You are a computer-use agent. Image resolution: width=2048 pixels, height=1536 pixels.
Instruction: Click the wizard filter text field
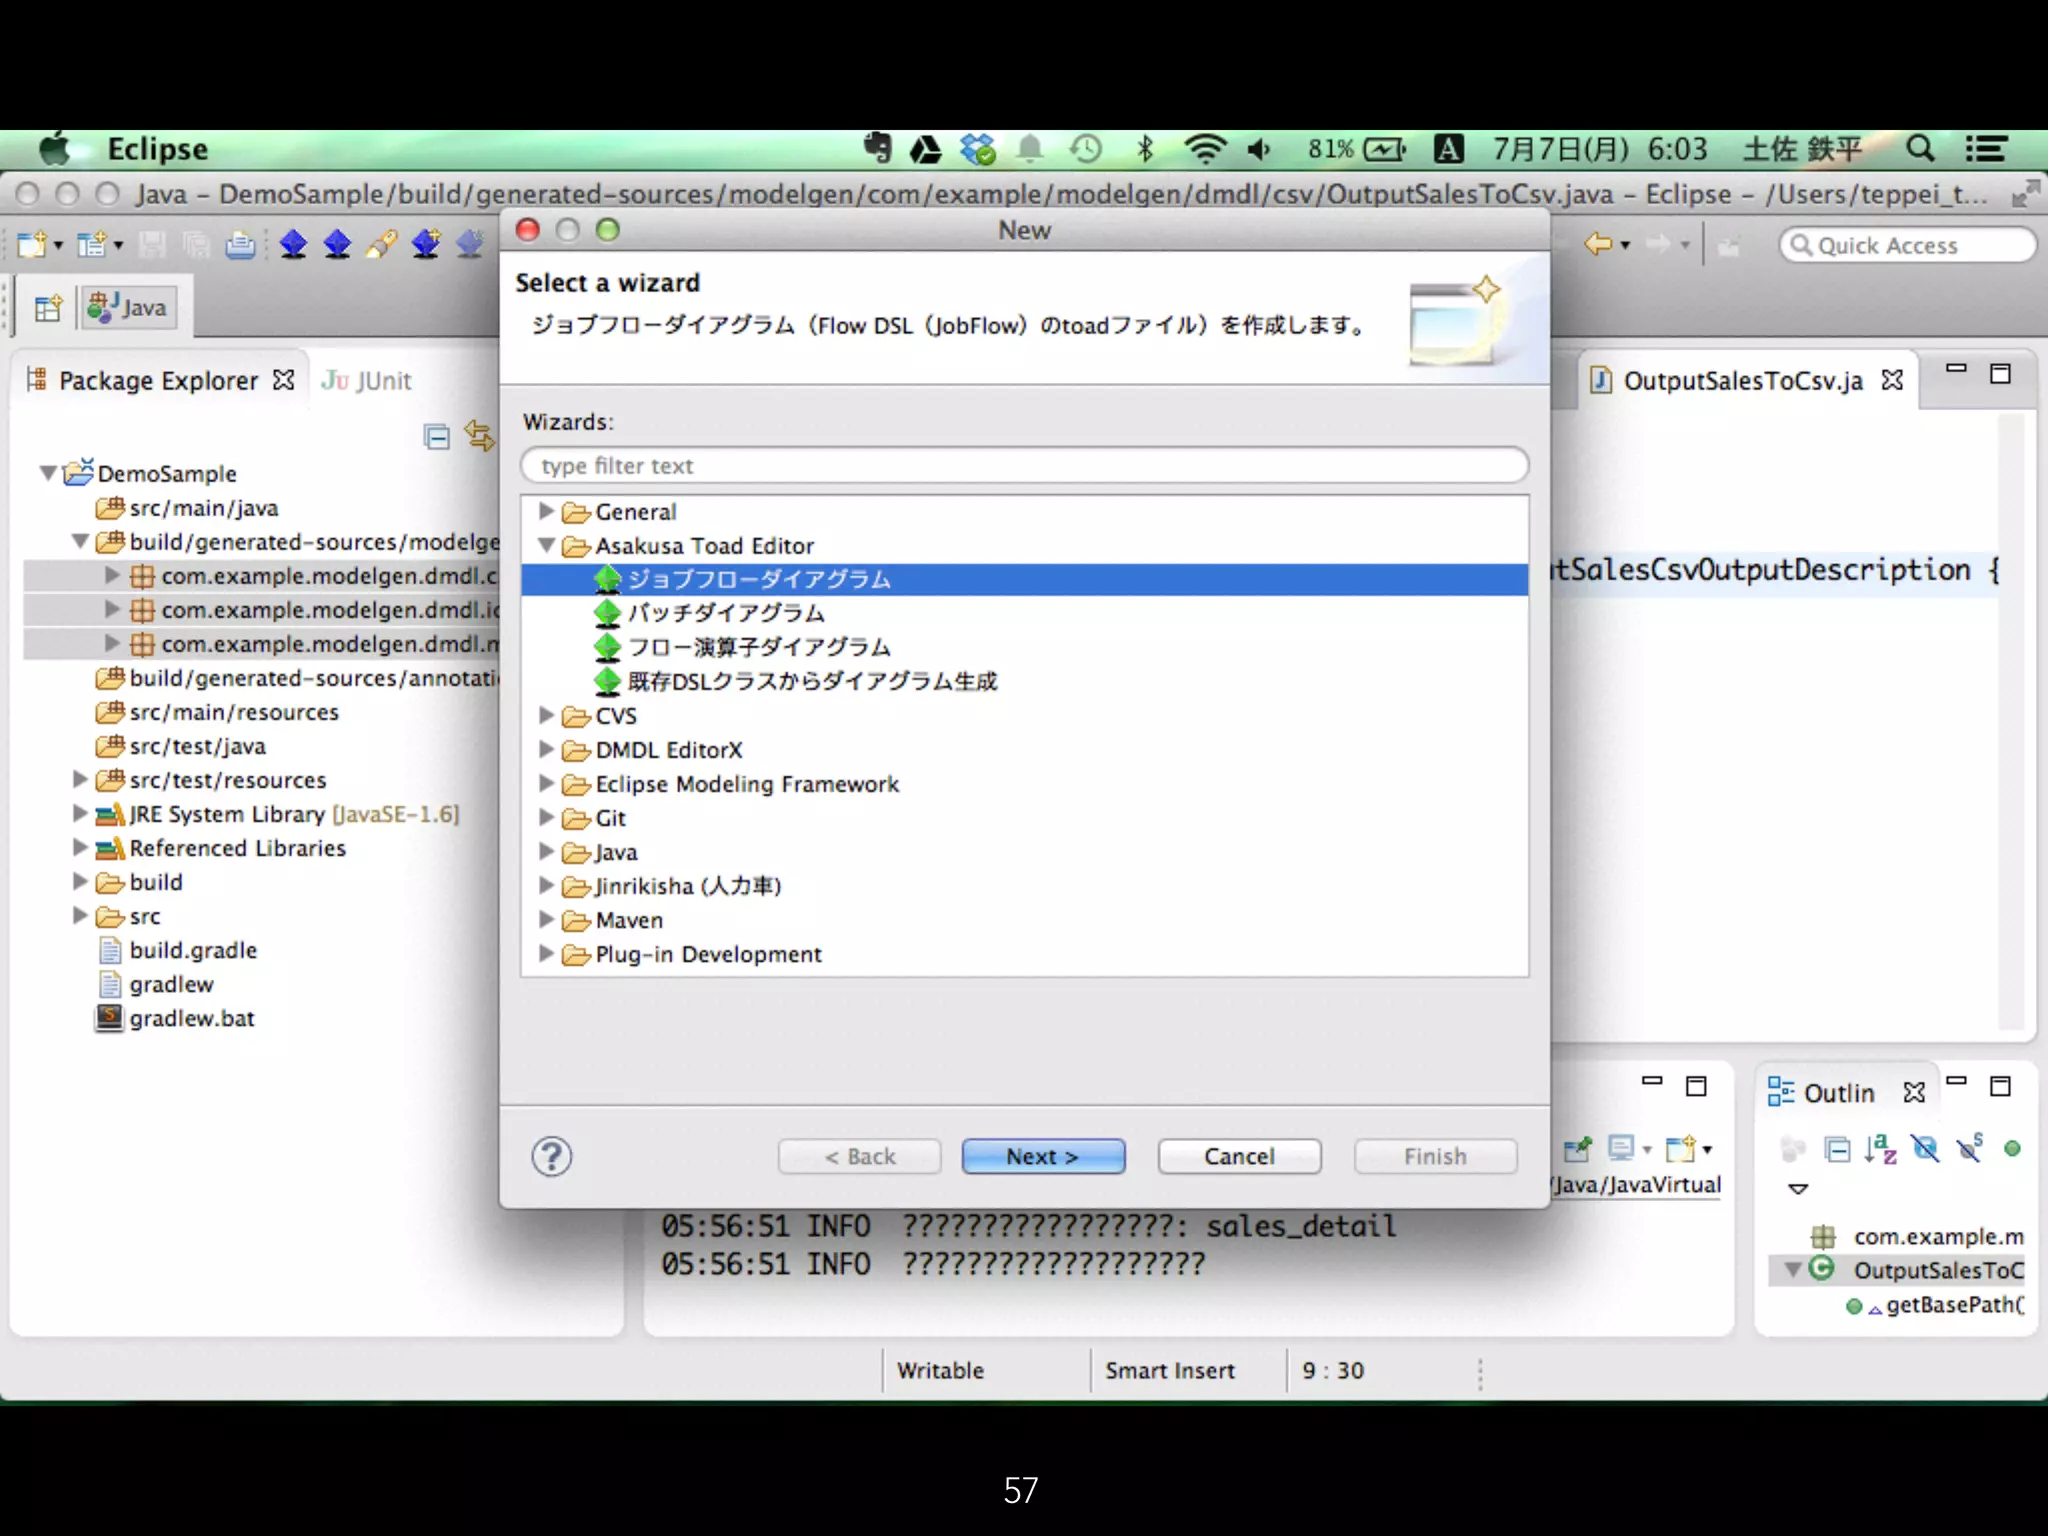(1024, 466)
